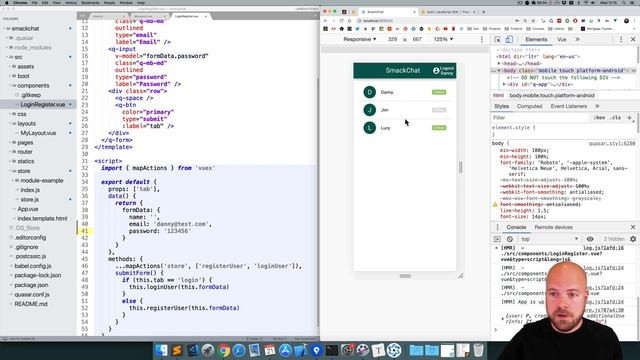The image size is (640, 360).
Task: Click Danny's avatar in the user list
Action: [x=369, y=92]
